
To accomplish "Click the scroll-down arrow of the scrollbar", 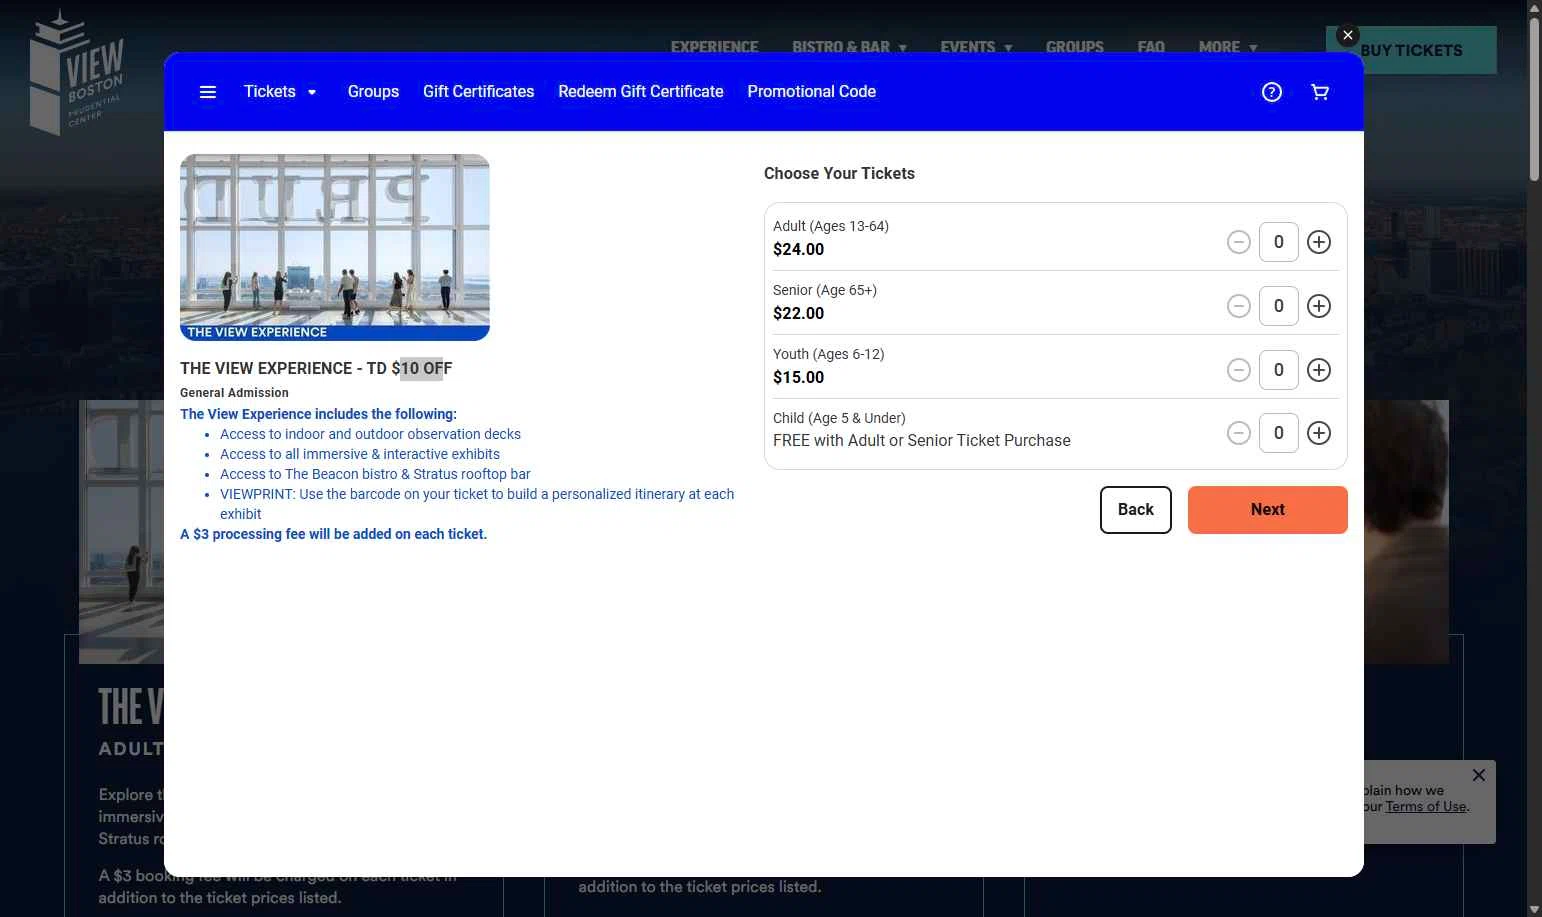I will (x=1534, y=908).
